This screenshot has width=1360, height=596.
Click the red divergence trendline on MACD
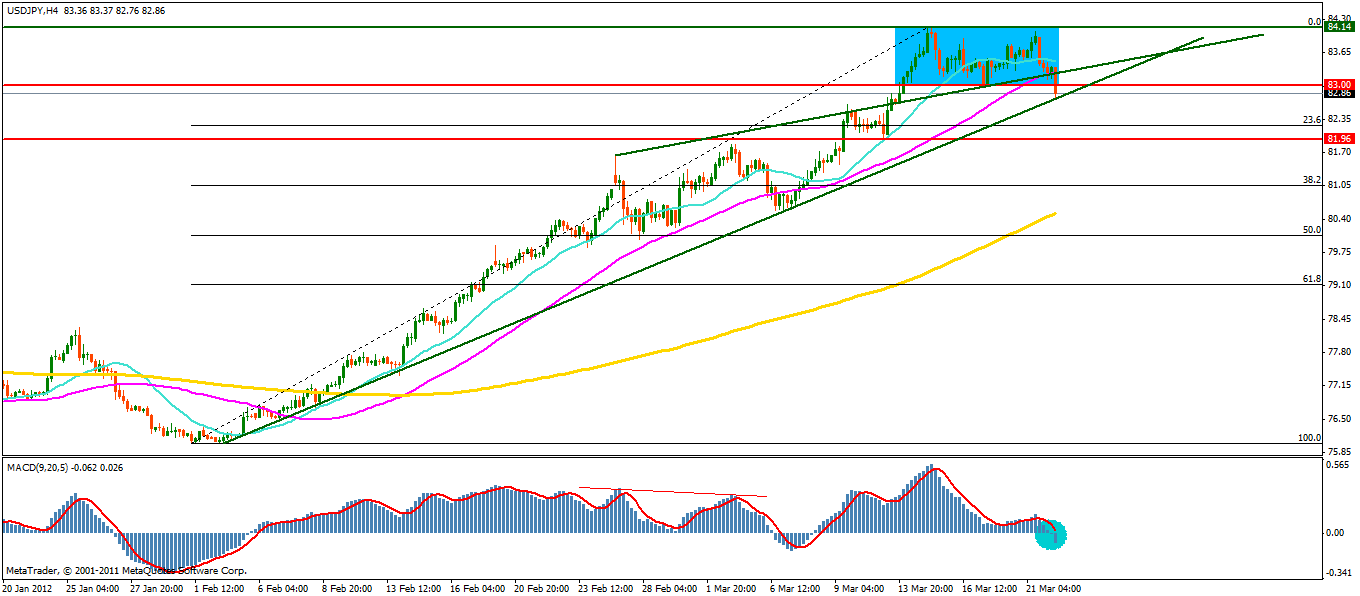click(x=672, y=492)
